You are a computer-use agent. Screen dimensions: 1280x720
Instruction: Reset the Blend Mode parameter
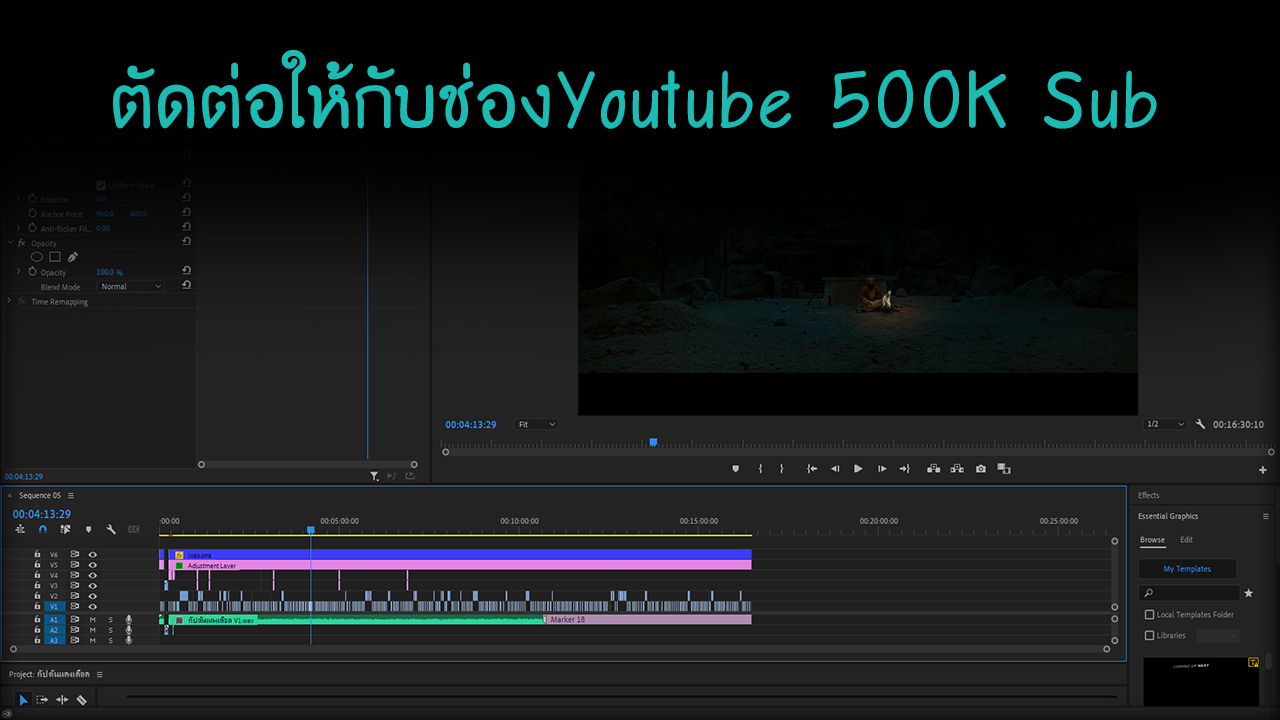pos(186,286)
